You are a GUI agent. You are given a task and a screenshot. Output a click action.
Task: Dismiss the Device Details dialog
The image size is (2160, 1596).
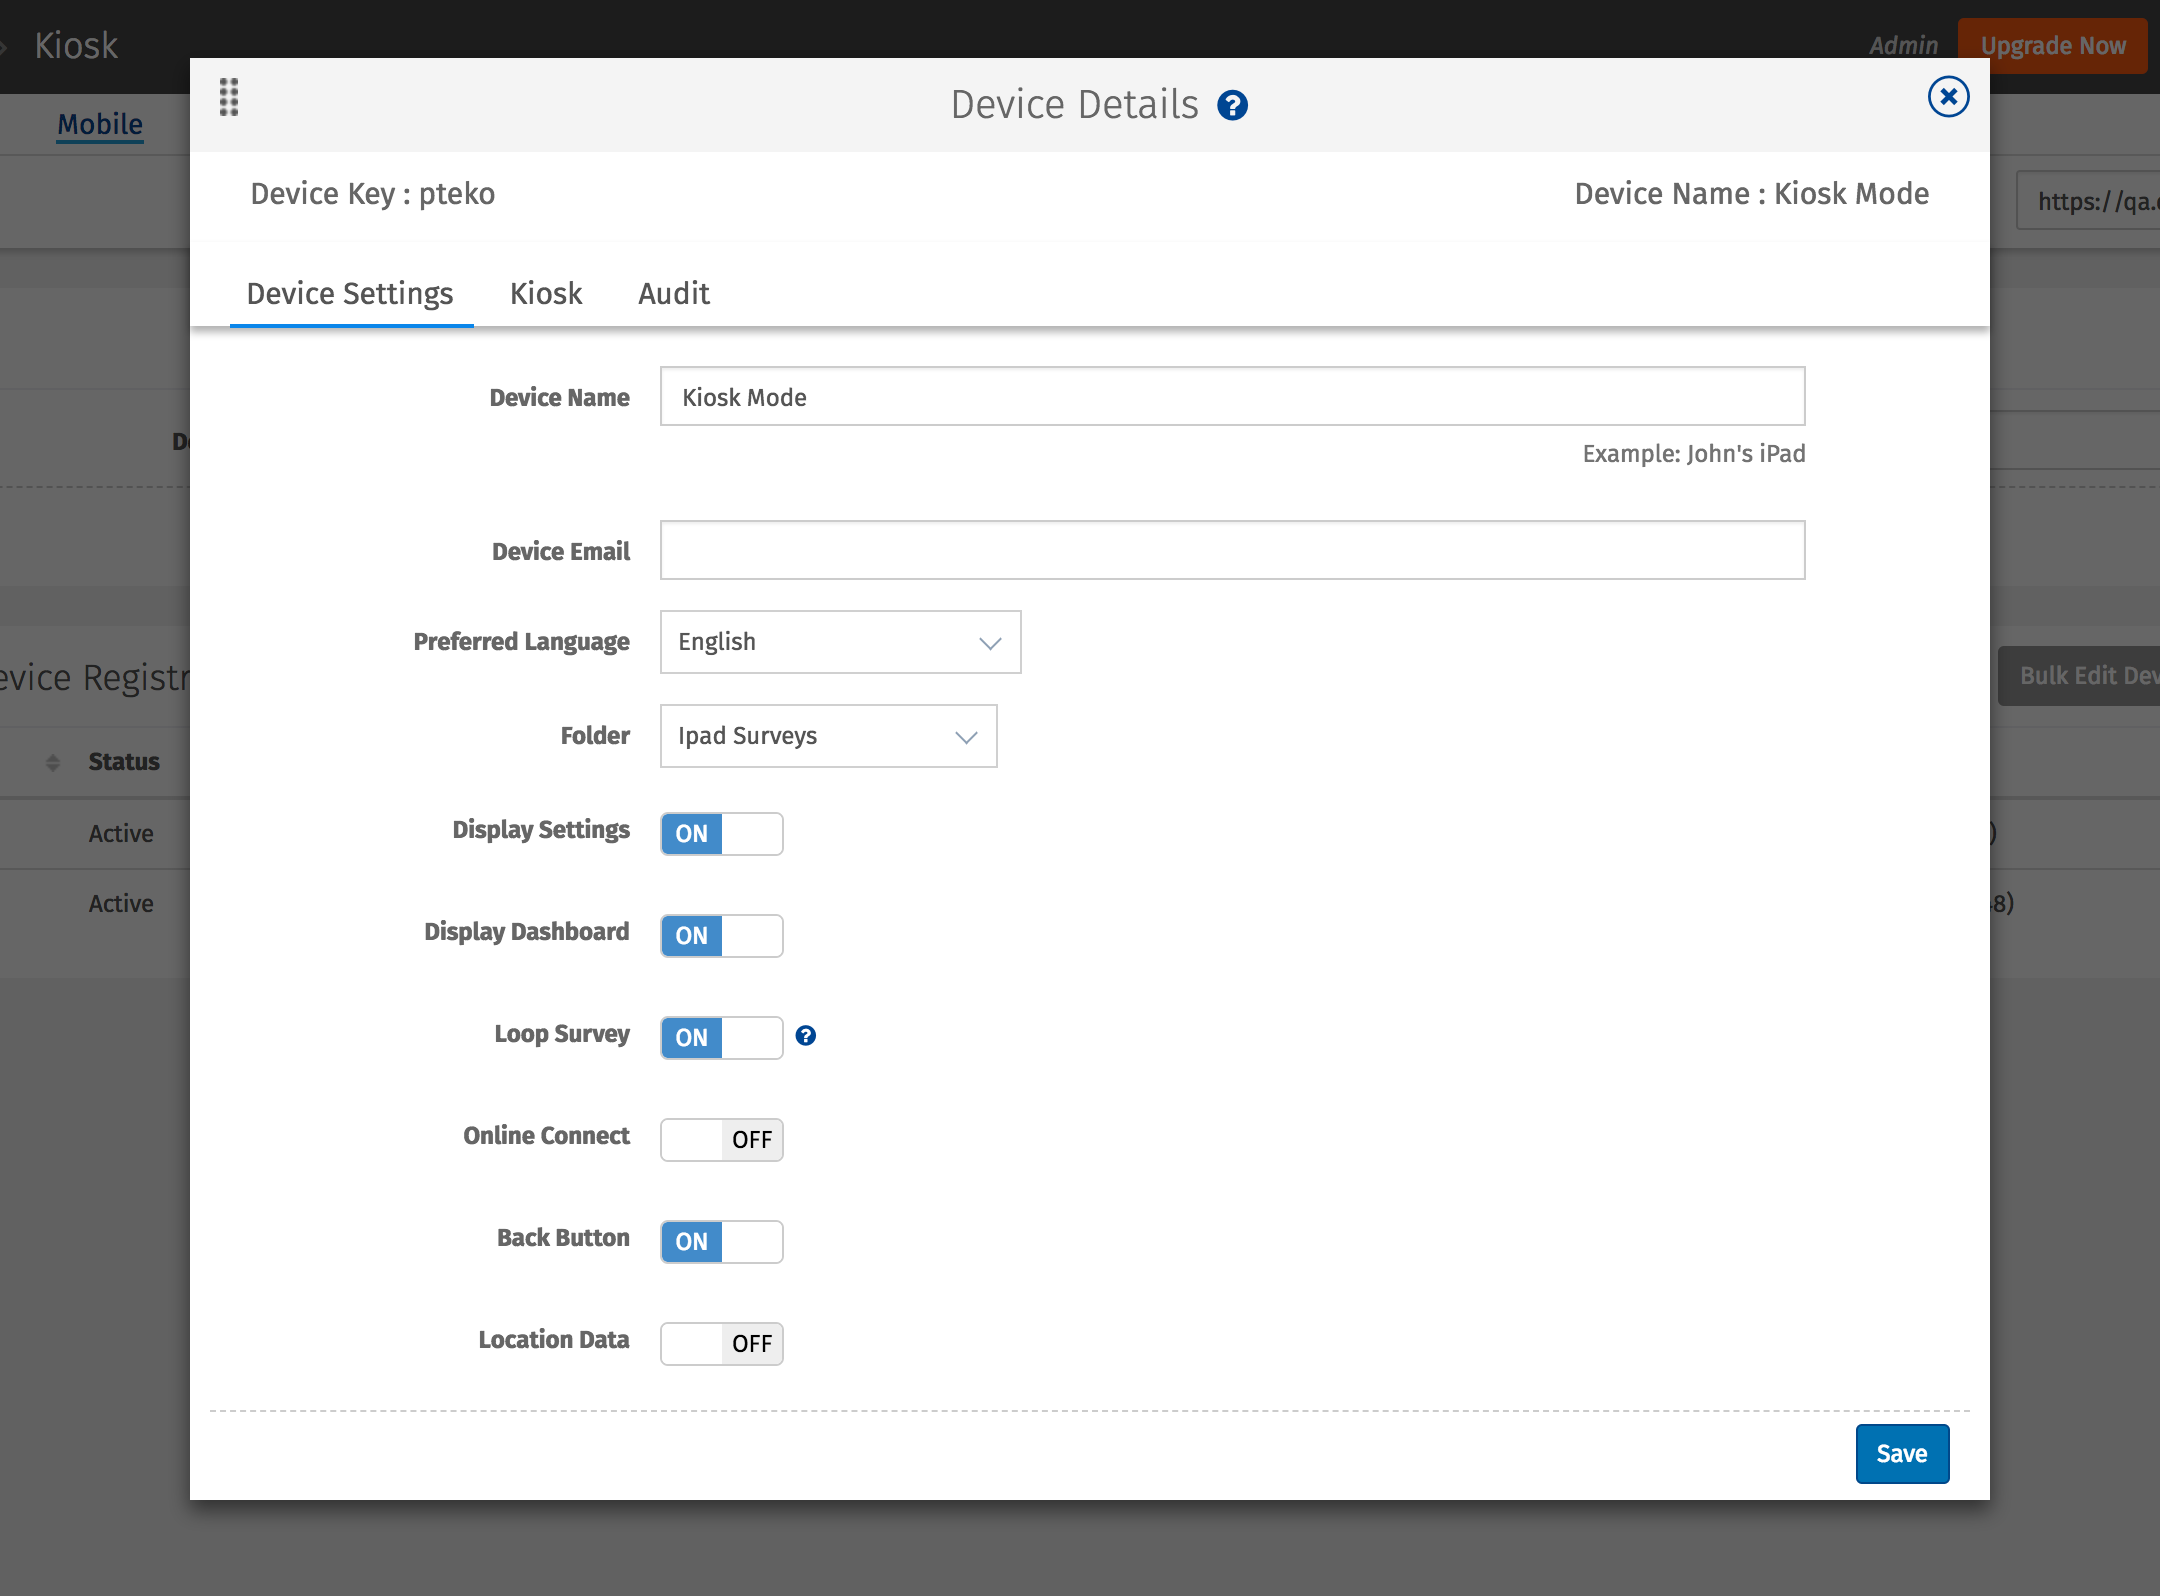pyautogui.click(x=1947, y=97)
